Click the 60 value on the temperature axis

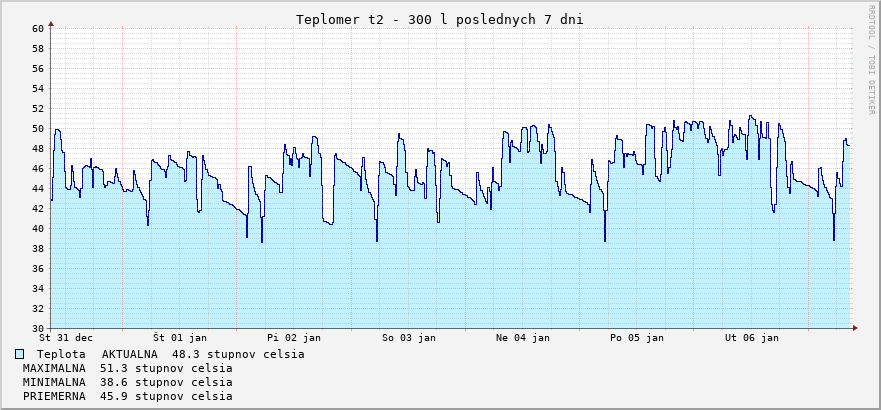coord(38,29)
